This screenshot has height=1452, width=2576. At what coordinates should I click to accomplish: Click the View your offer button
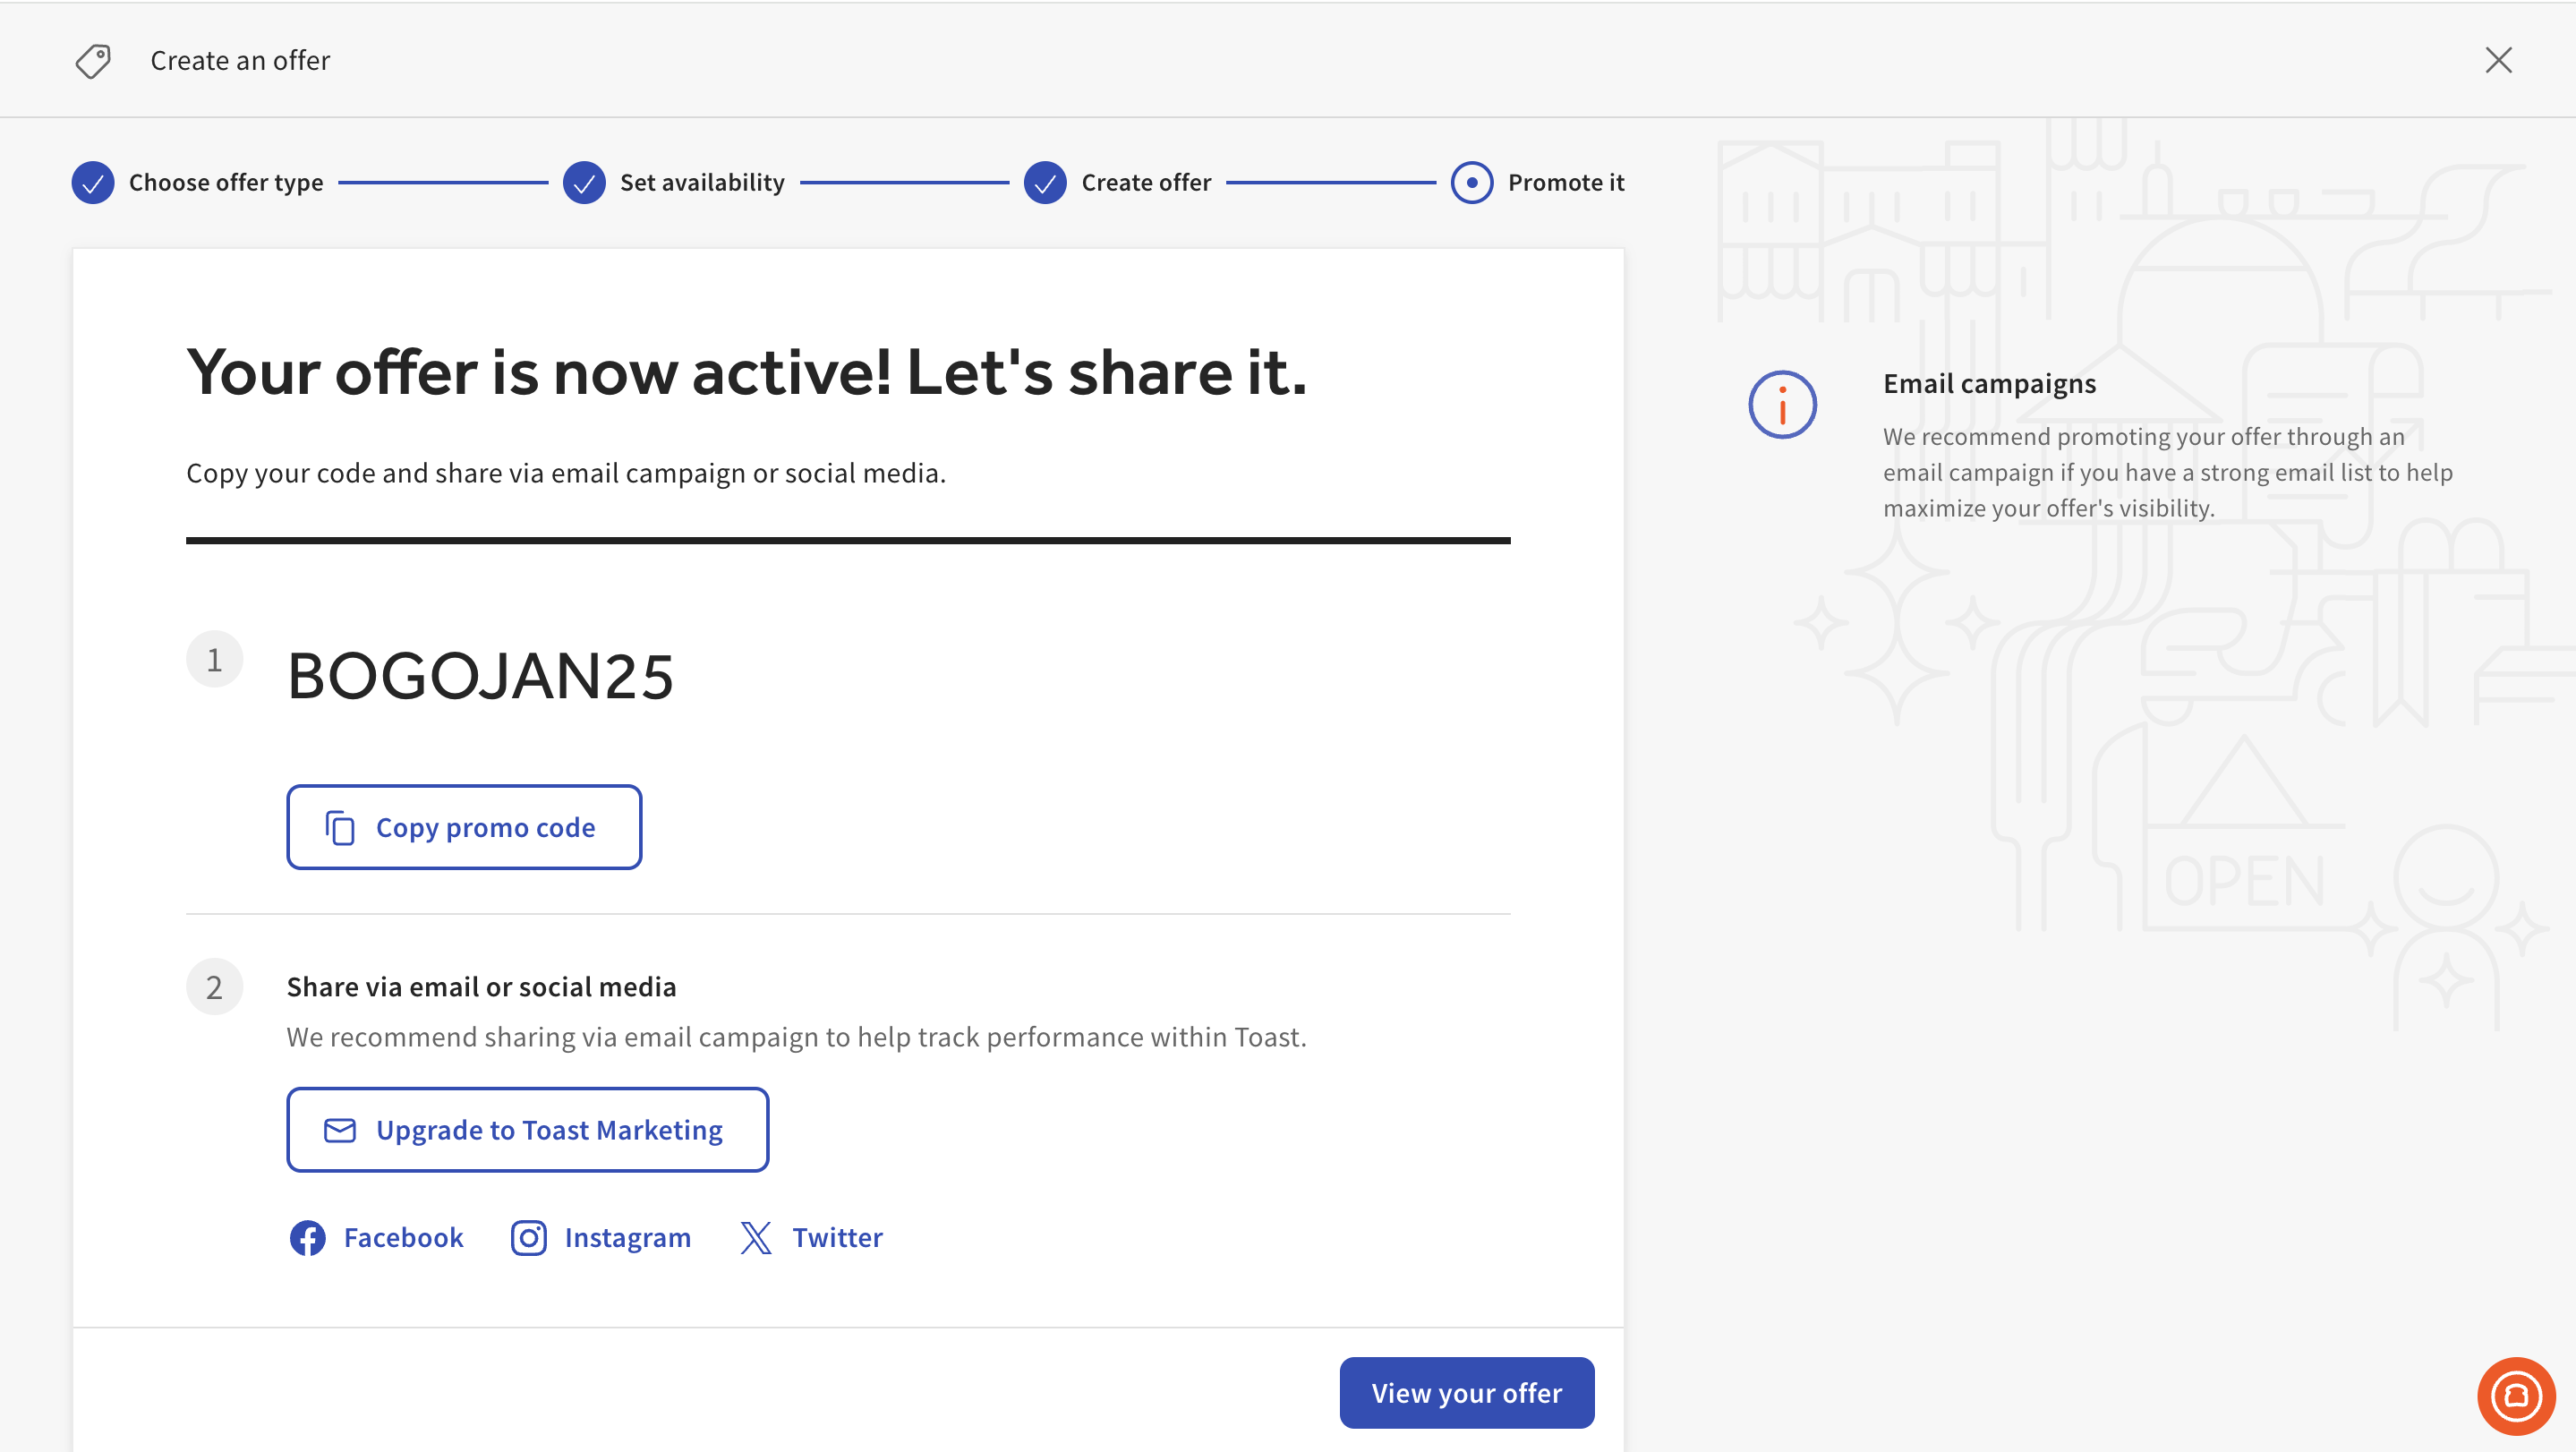point(1466,1393)
